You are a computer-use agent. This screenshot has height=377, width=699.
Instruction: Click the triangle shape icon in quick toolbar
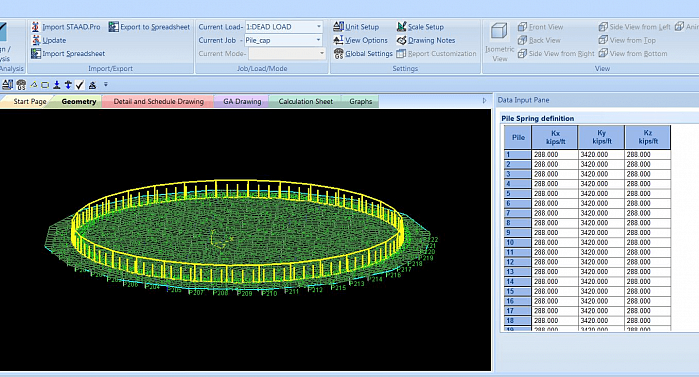coord(34,84)
